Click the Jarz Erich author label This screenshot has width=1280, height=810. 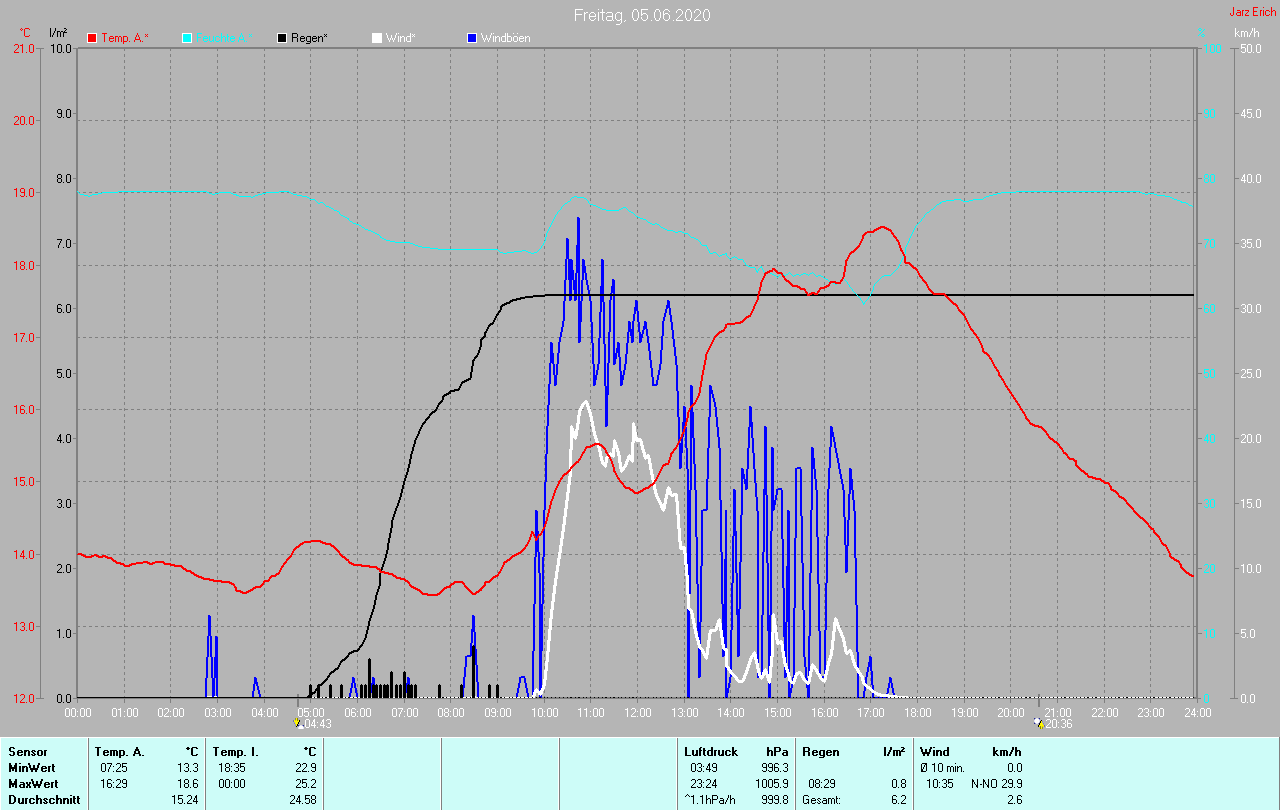click(x=1252, y=12)
